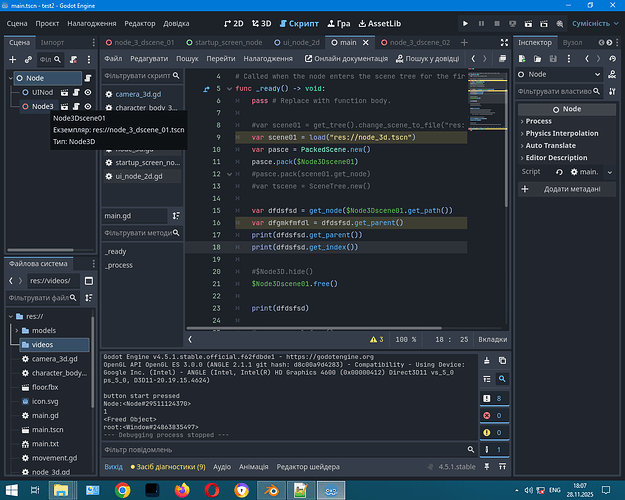Expand the Process section in Inspector
625x500 pixels.
[539, 121]
